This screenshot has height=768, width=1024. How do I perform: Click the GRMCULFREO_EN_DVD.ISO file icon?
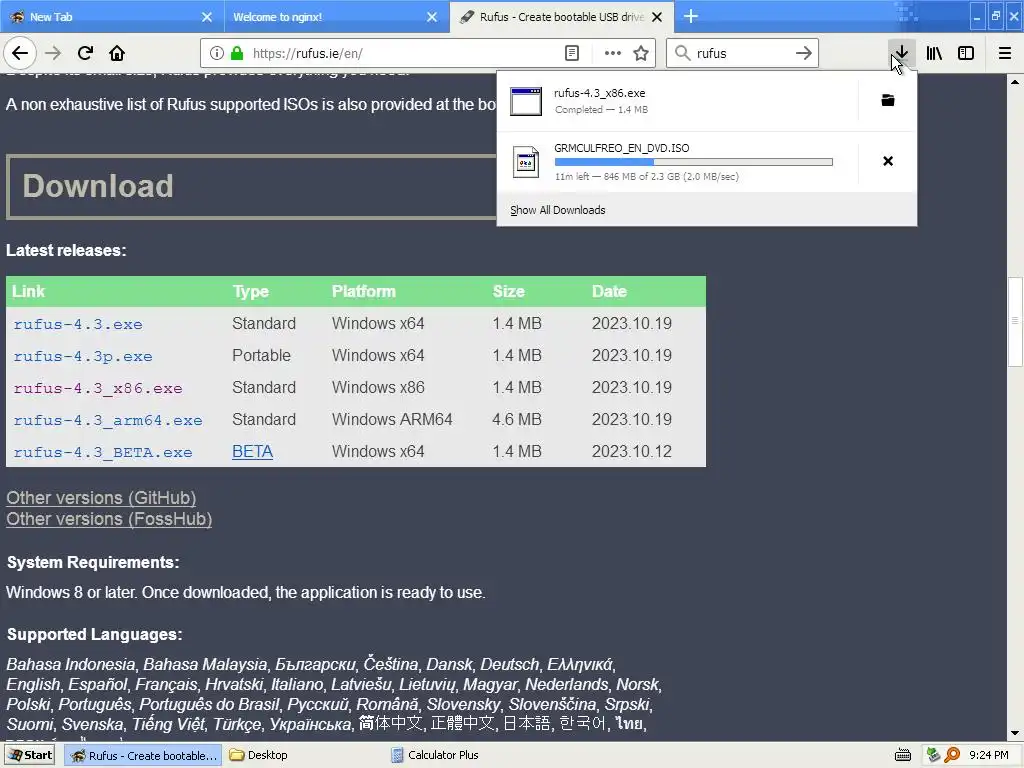[526, 162]
